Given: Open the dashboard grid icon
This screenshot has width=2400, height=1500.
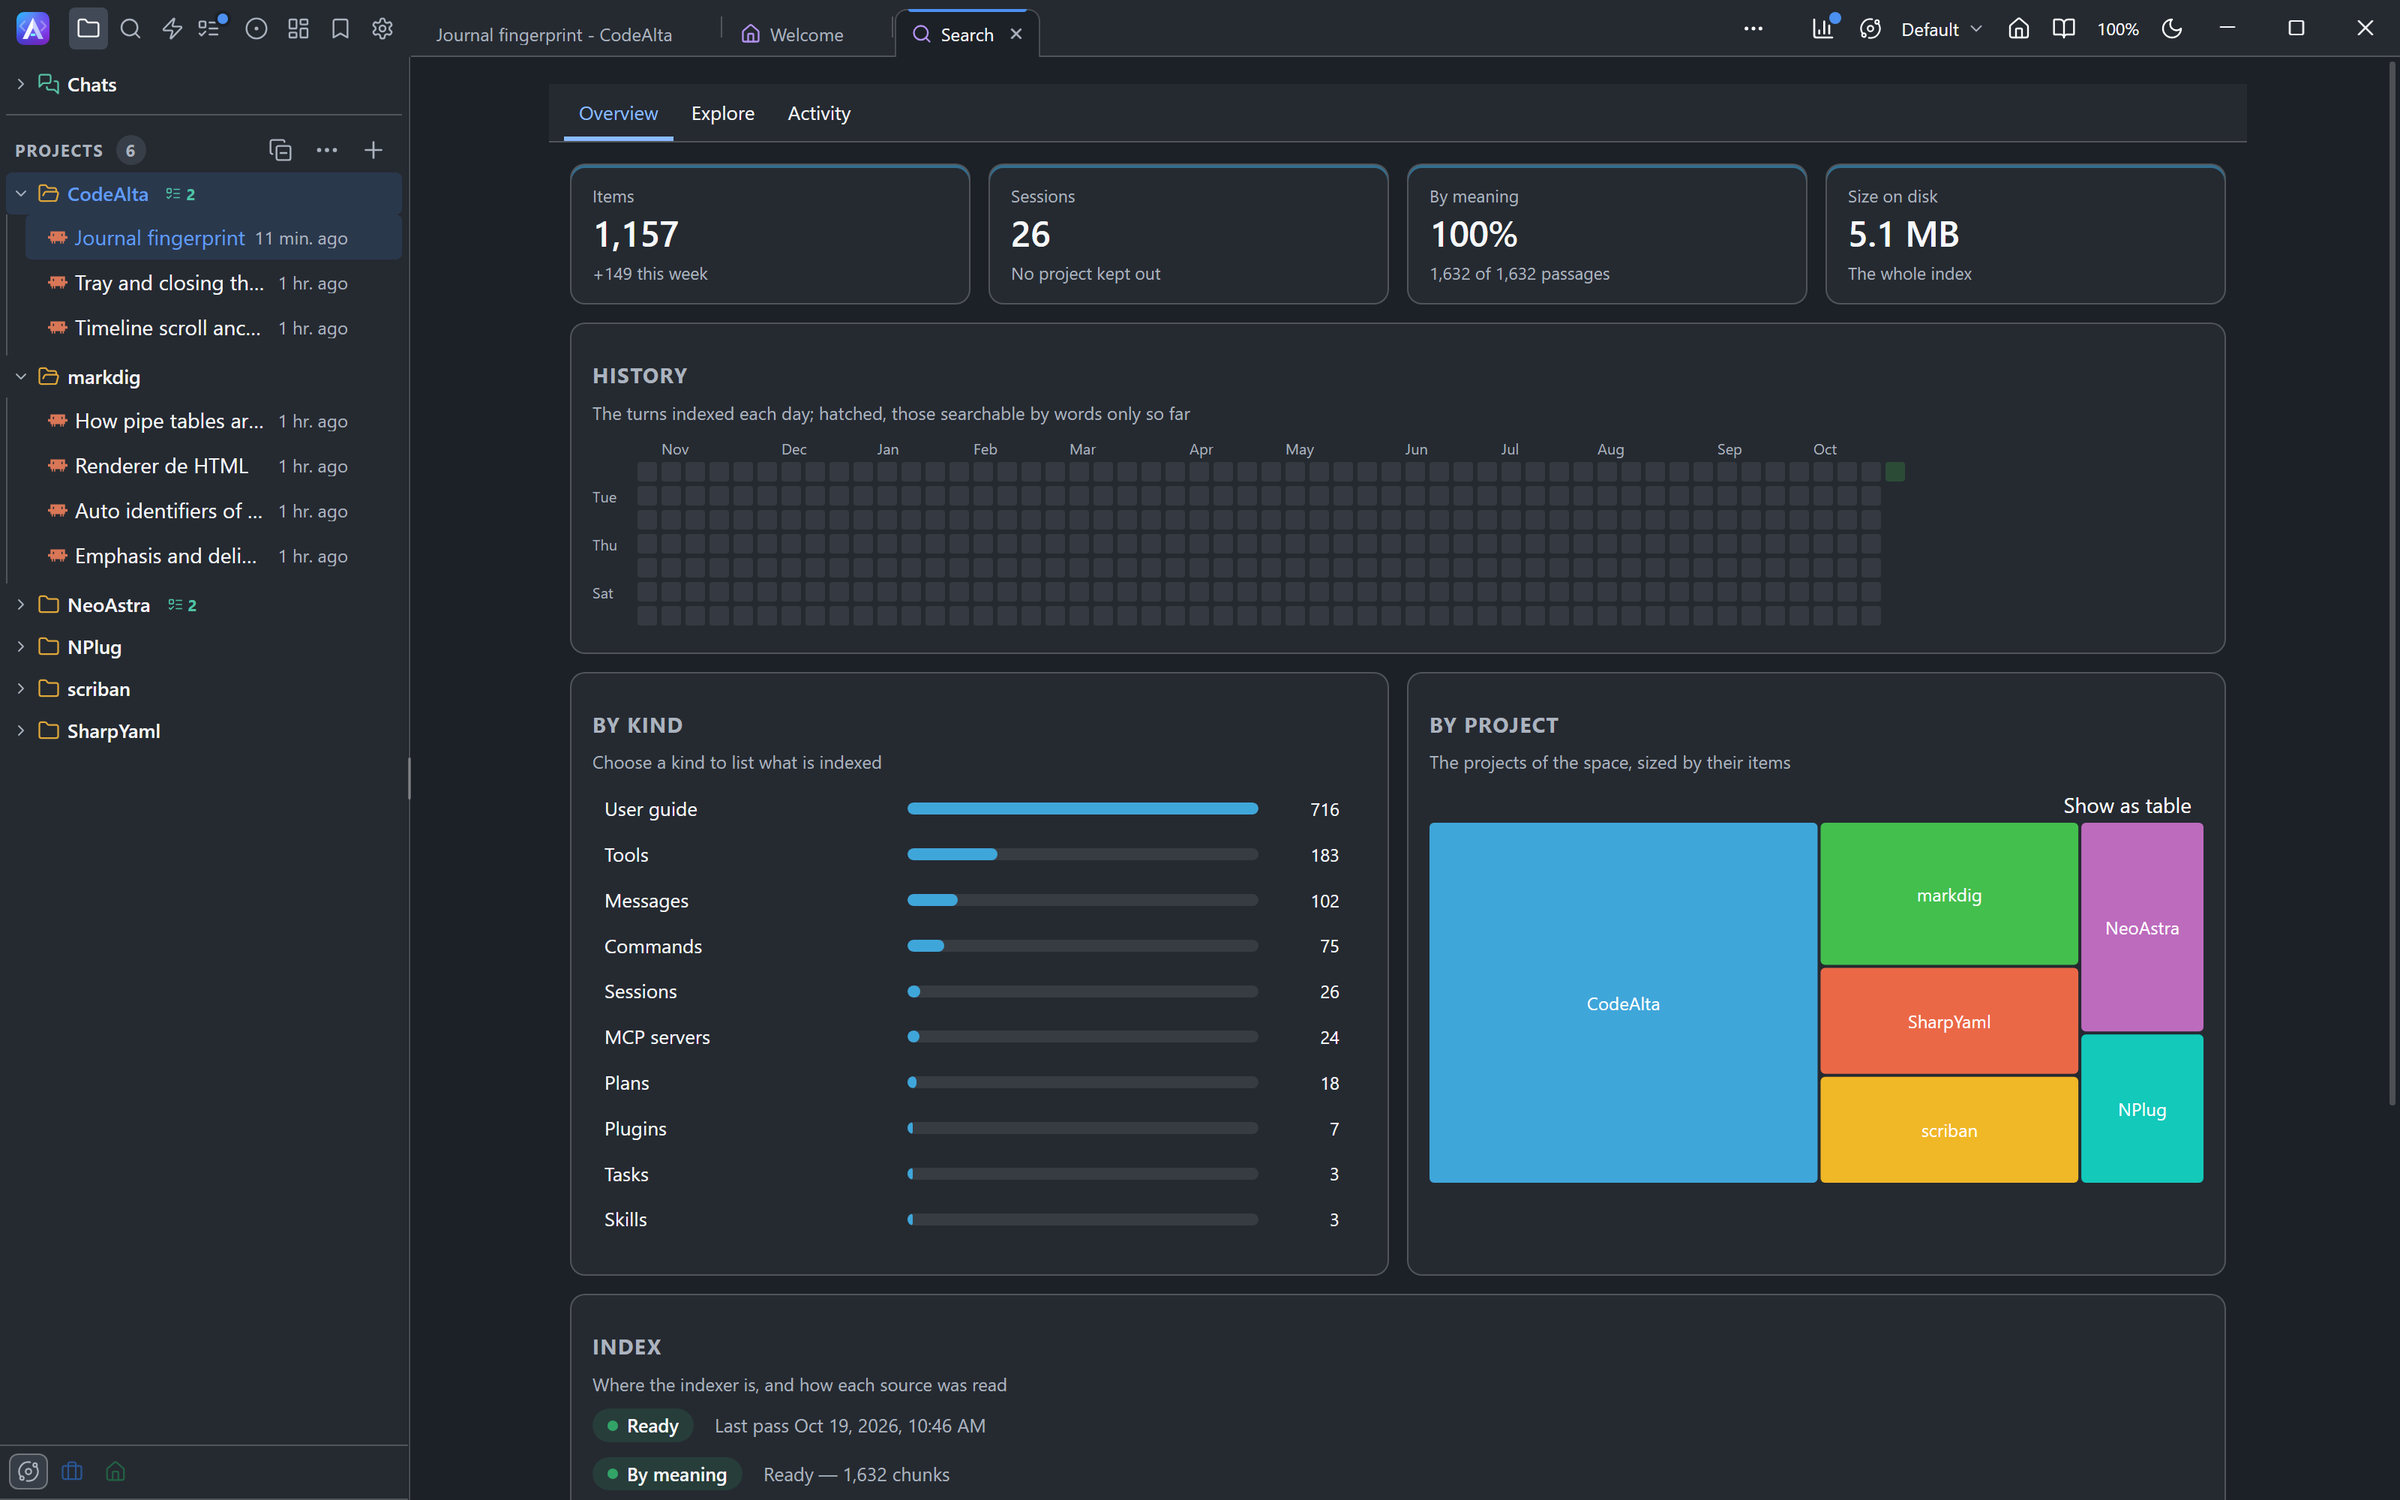Looking at the screenshot, I should click(x=298, y=29).
